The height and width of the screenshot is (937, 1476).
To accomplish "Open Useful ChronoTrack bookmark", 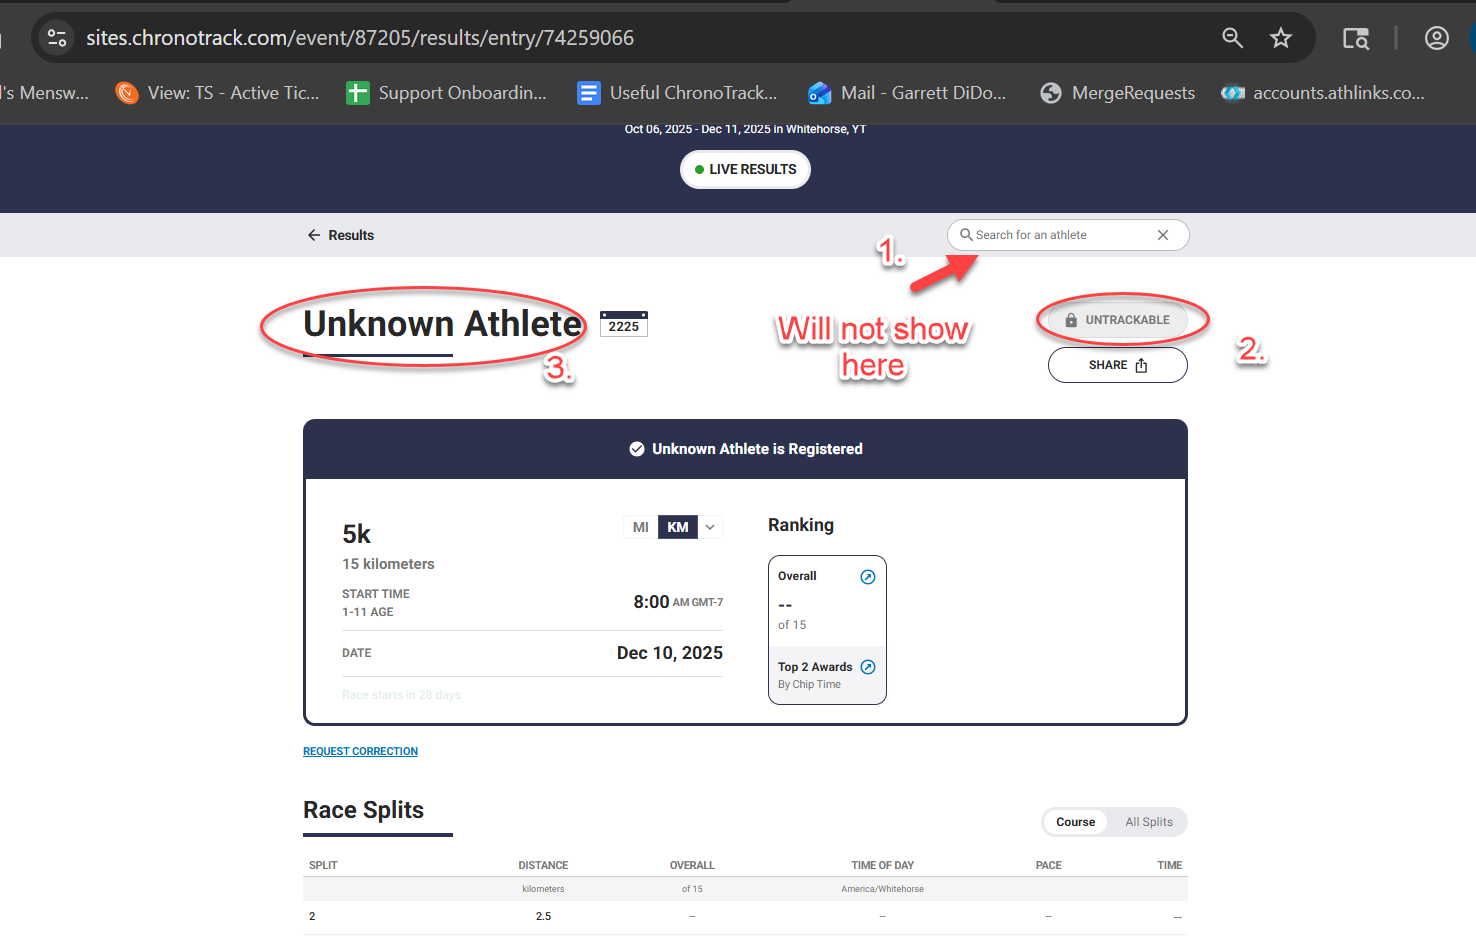I will pyautogui.click(x=678, y=93).
